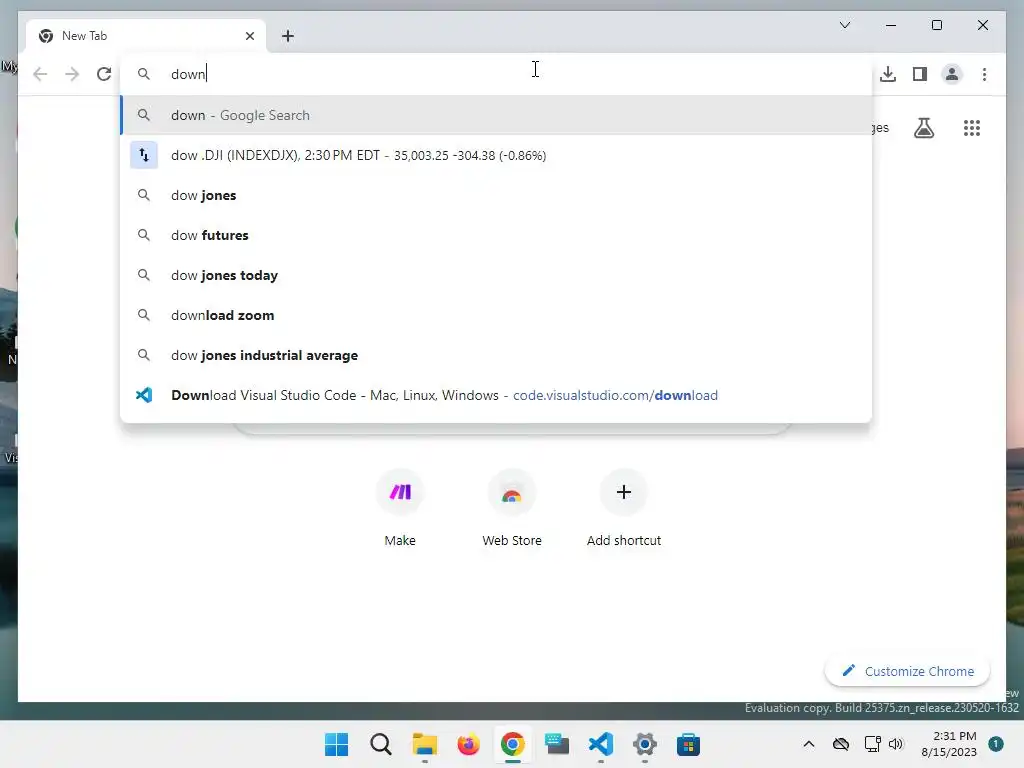Screen dimensions: 1024x768
Task: Choose 'dow jones today' suggestion
Action: click(x=496, y=275)
